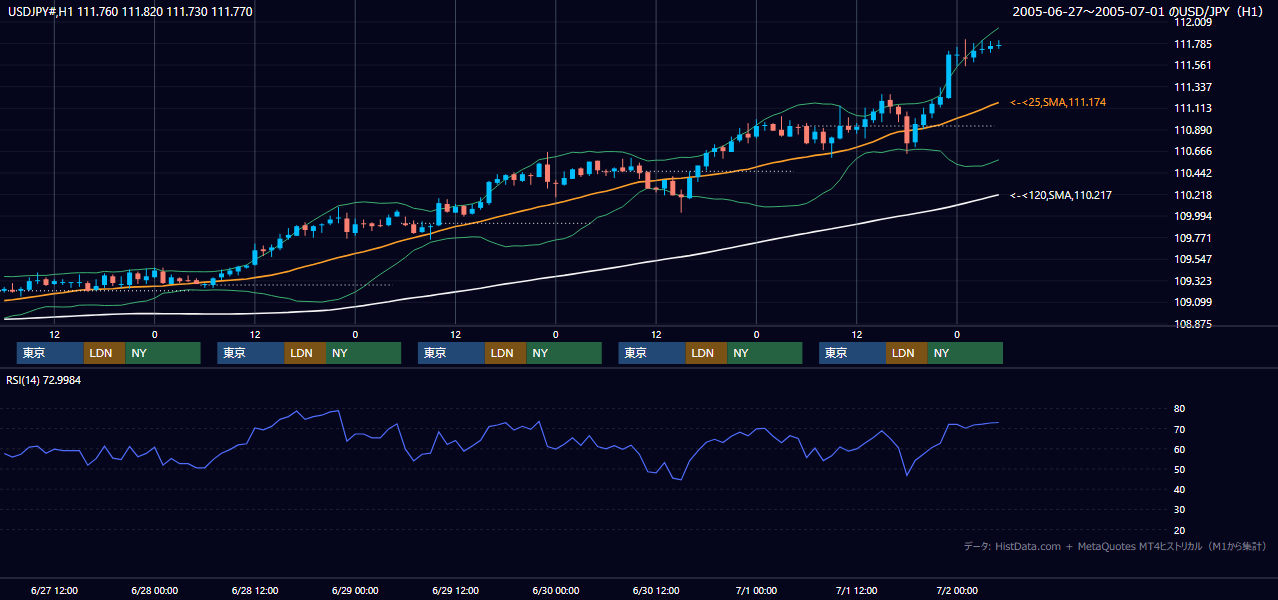Click the 6/29 00:00 date label

(x=355, y=590)
